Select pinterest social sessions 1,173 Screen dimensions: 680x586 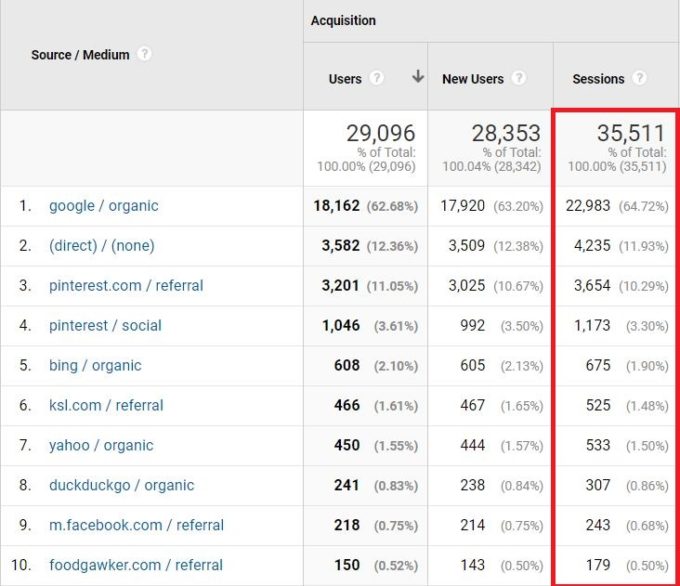tap(592, 325)
